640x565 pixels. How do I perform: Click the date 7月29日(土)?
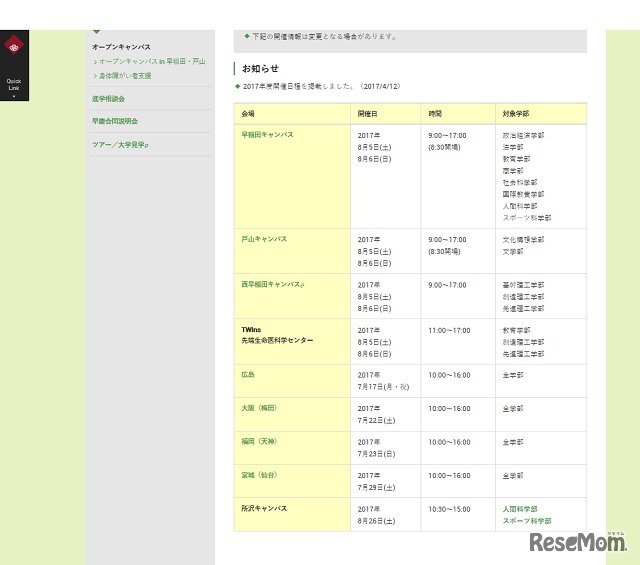376,487
